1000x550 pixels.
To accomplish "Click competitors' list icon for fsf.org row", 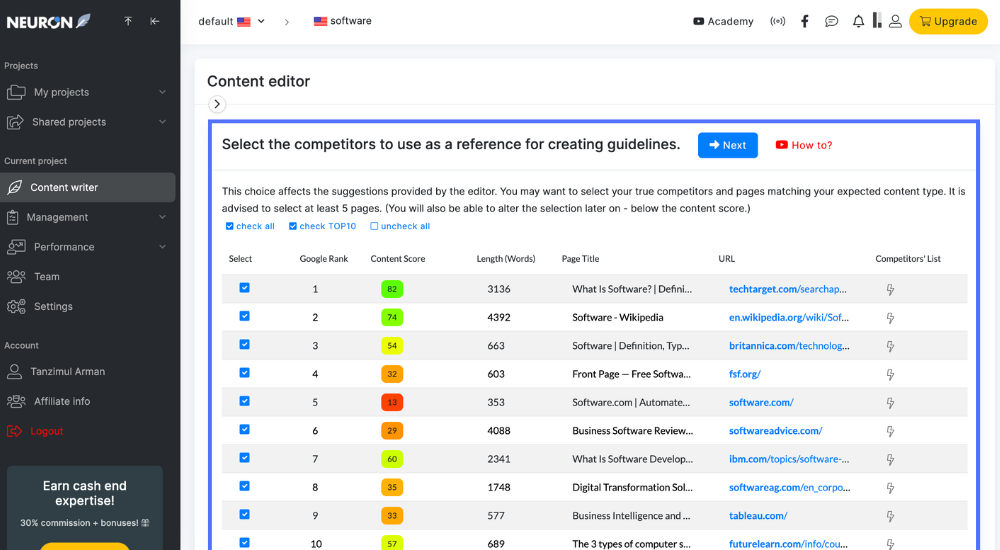I will pyautogui.click(x=890, y=375).
